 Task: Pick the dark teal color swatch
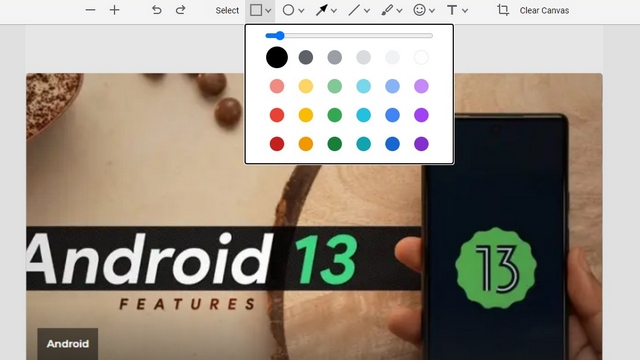[363, 144]
